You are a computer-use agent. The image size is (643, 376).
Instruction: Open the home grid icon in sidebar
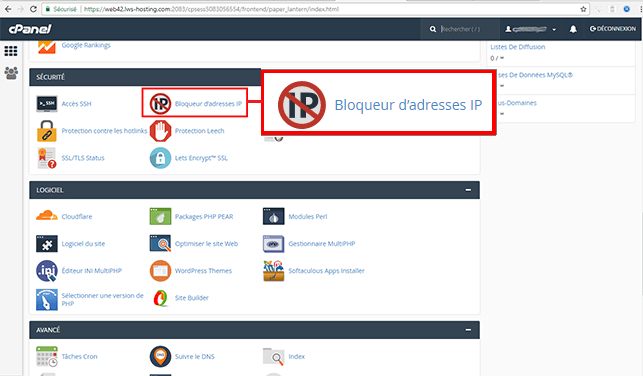pos(11,51)
